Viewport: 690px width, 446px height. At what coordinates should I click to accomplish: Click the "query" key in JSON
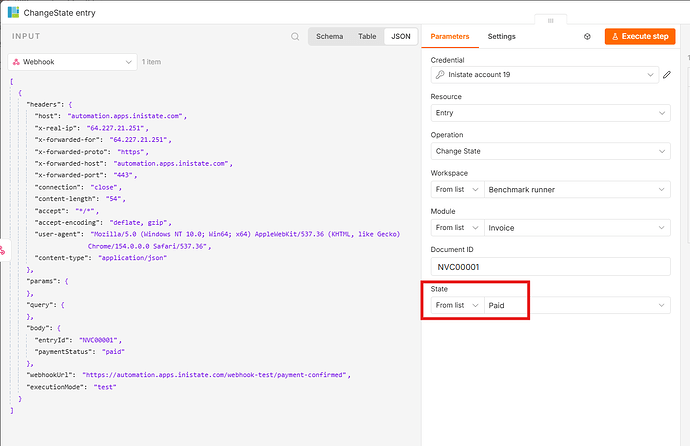click(x=41, y=305)
